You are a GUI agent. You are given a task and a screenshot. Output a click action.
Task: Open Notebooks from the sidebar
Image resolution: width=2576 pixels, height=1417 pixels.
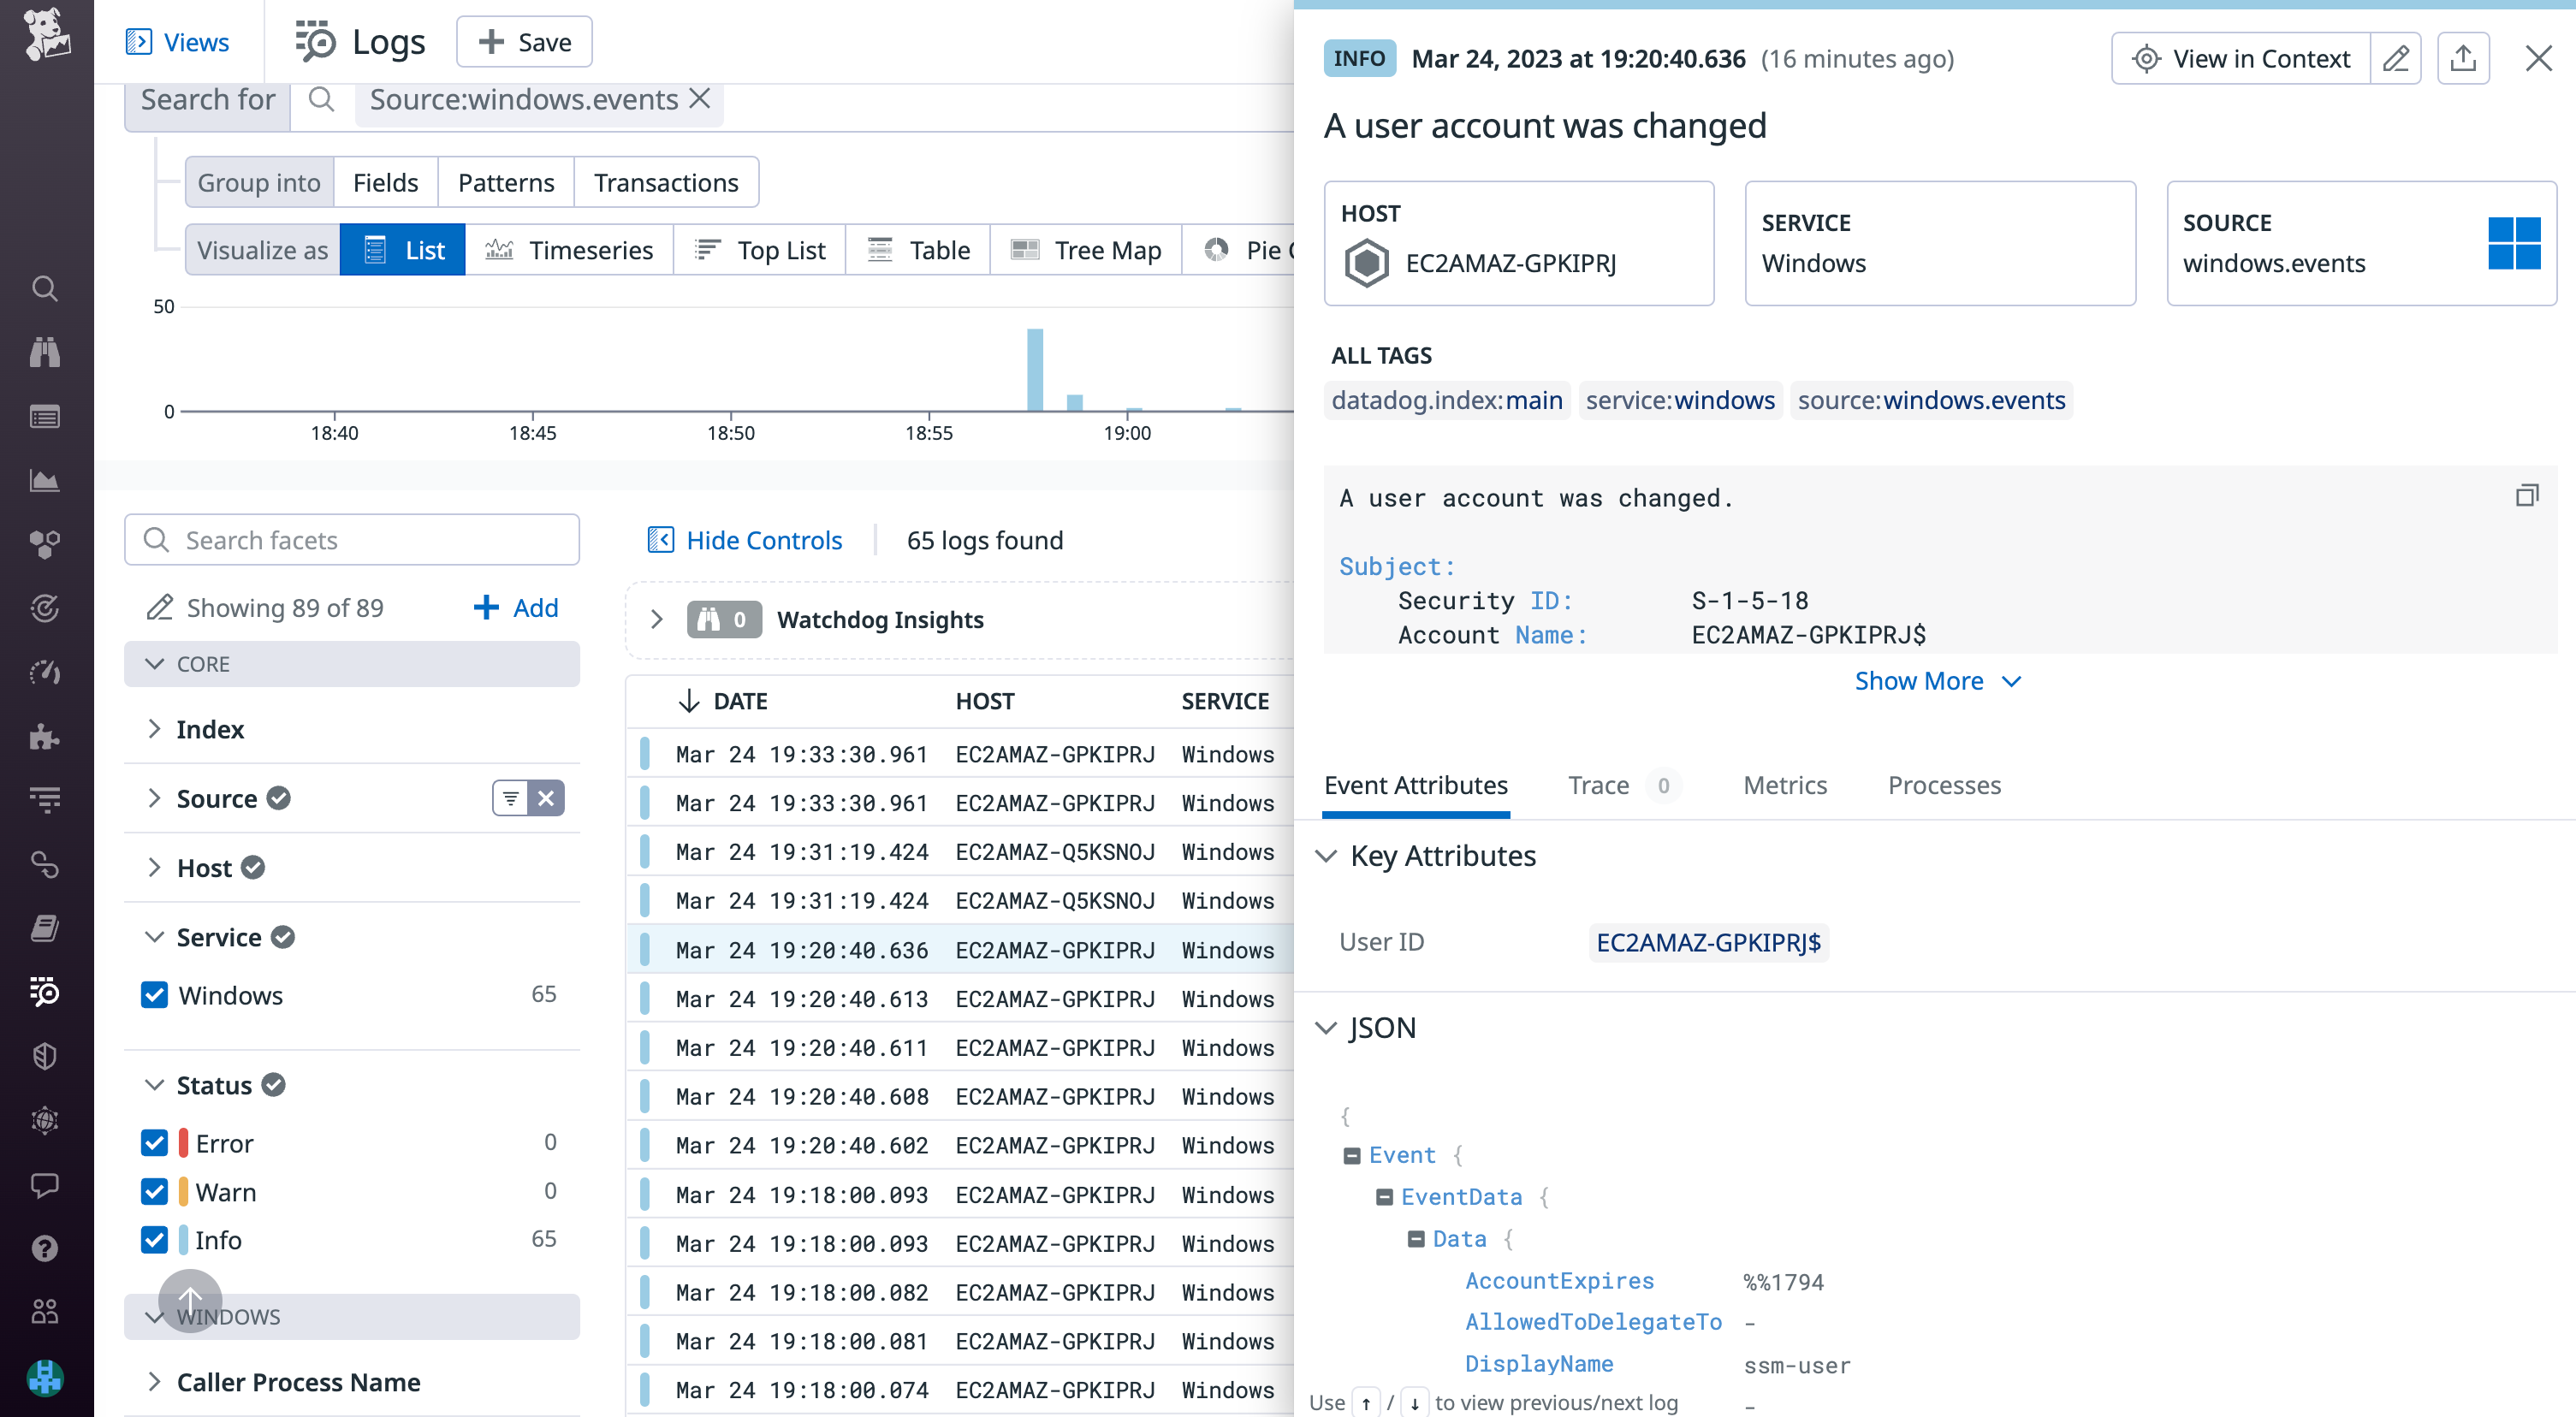pyautogui.click(x=45, y=928)
